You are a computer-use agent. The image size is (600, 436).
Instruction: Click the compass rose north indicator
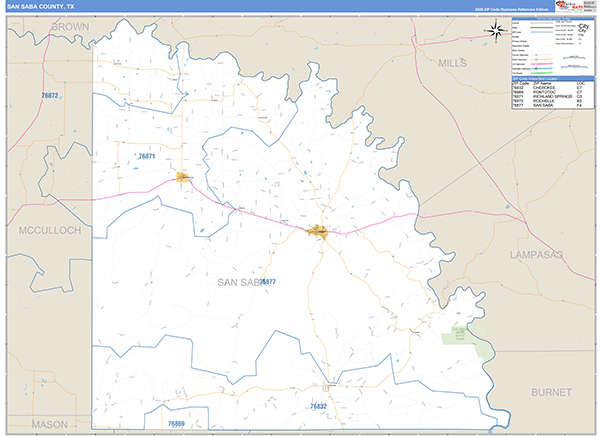pos(496,30)
